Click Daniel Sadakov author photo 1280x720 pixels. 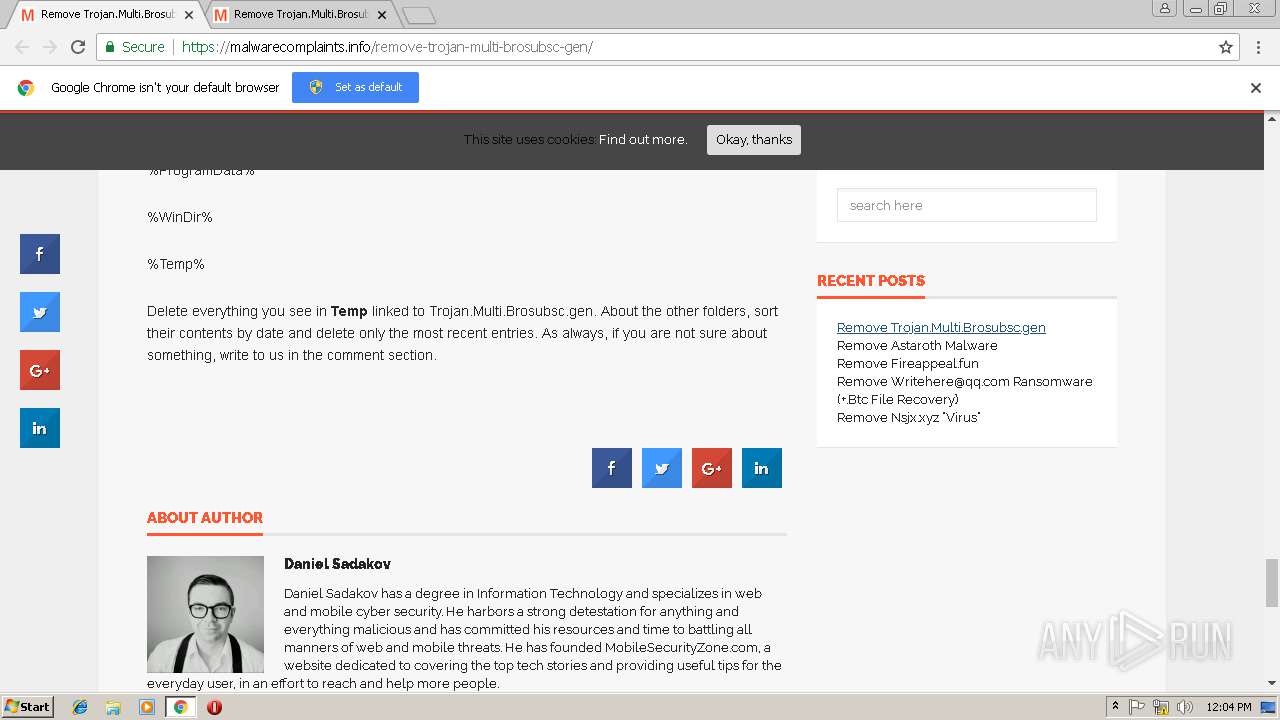[x=205, y=614]
